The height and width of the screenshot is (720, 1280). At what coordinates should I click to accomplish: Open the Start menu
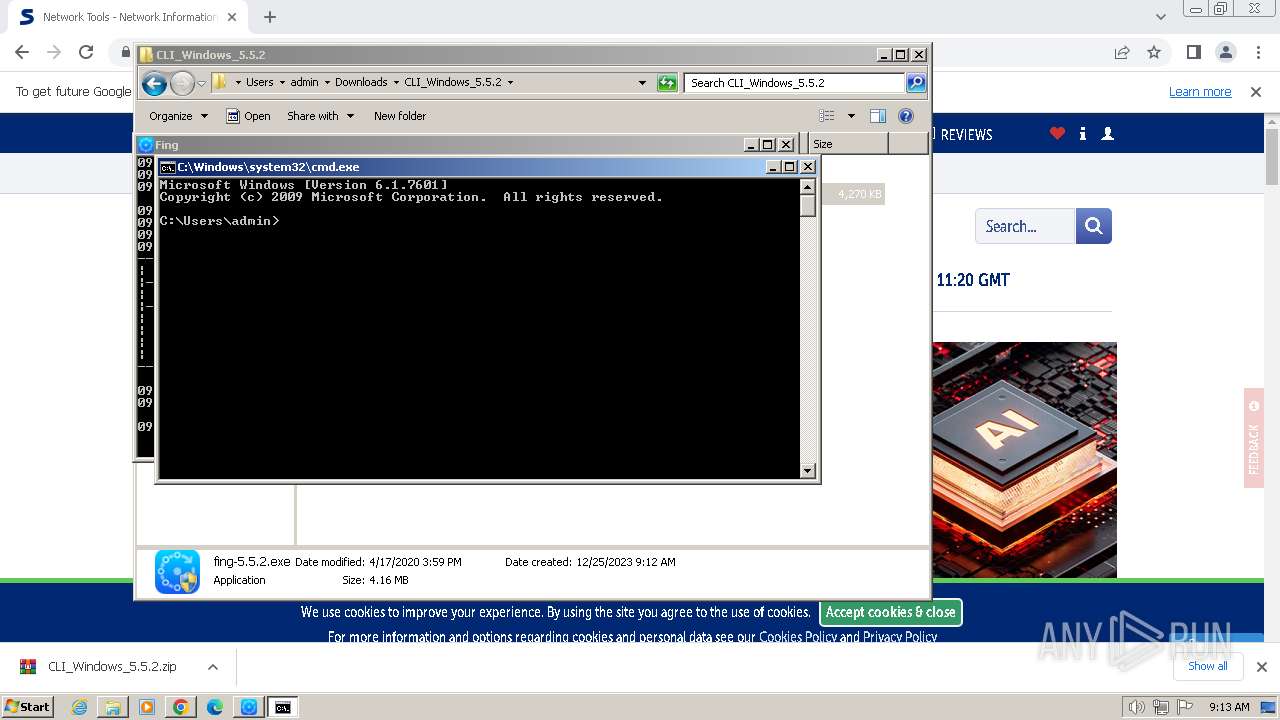pos(27,706)
